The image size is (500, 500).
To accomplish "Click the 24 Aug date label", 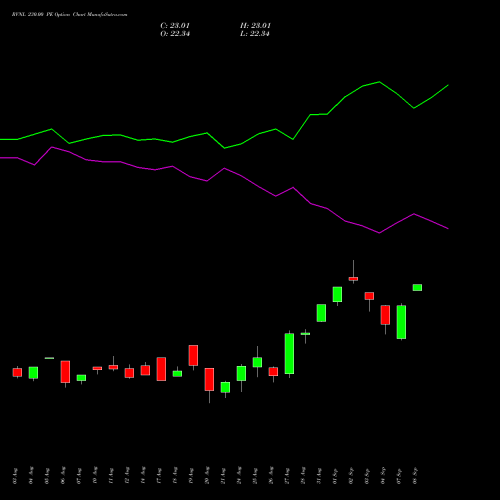I will coord(239,476).
